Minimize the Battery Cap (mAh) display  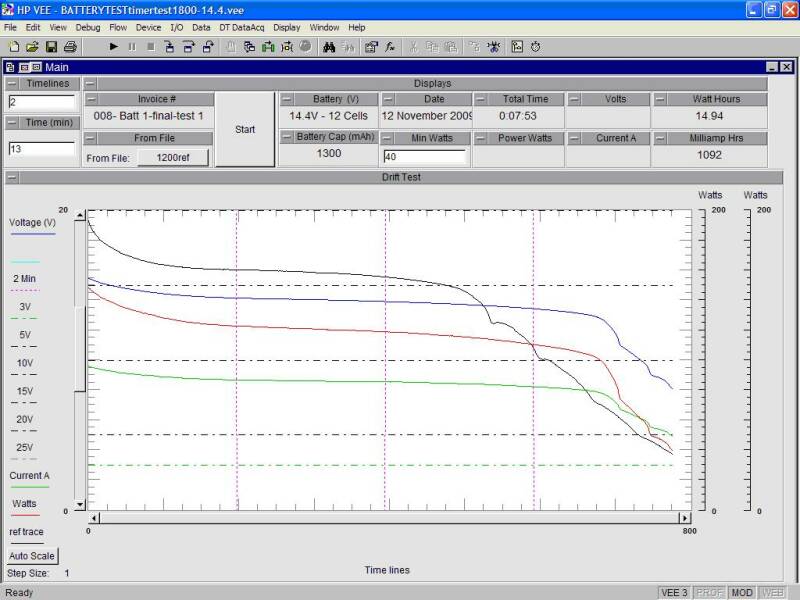click(x=287, y=138)
